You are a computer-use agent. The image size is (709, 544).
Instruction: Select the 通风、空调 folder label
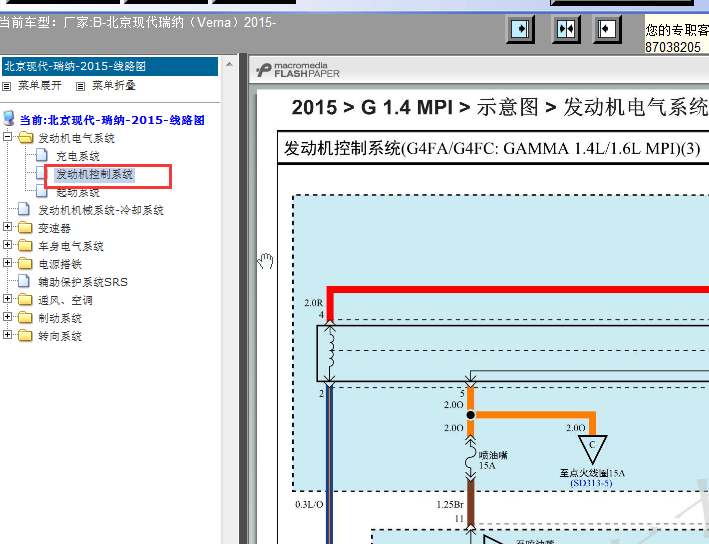click(x=65, y=300)
